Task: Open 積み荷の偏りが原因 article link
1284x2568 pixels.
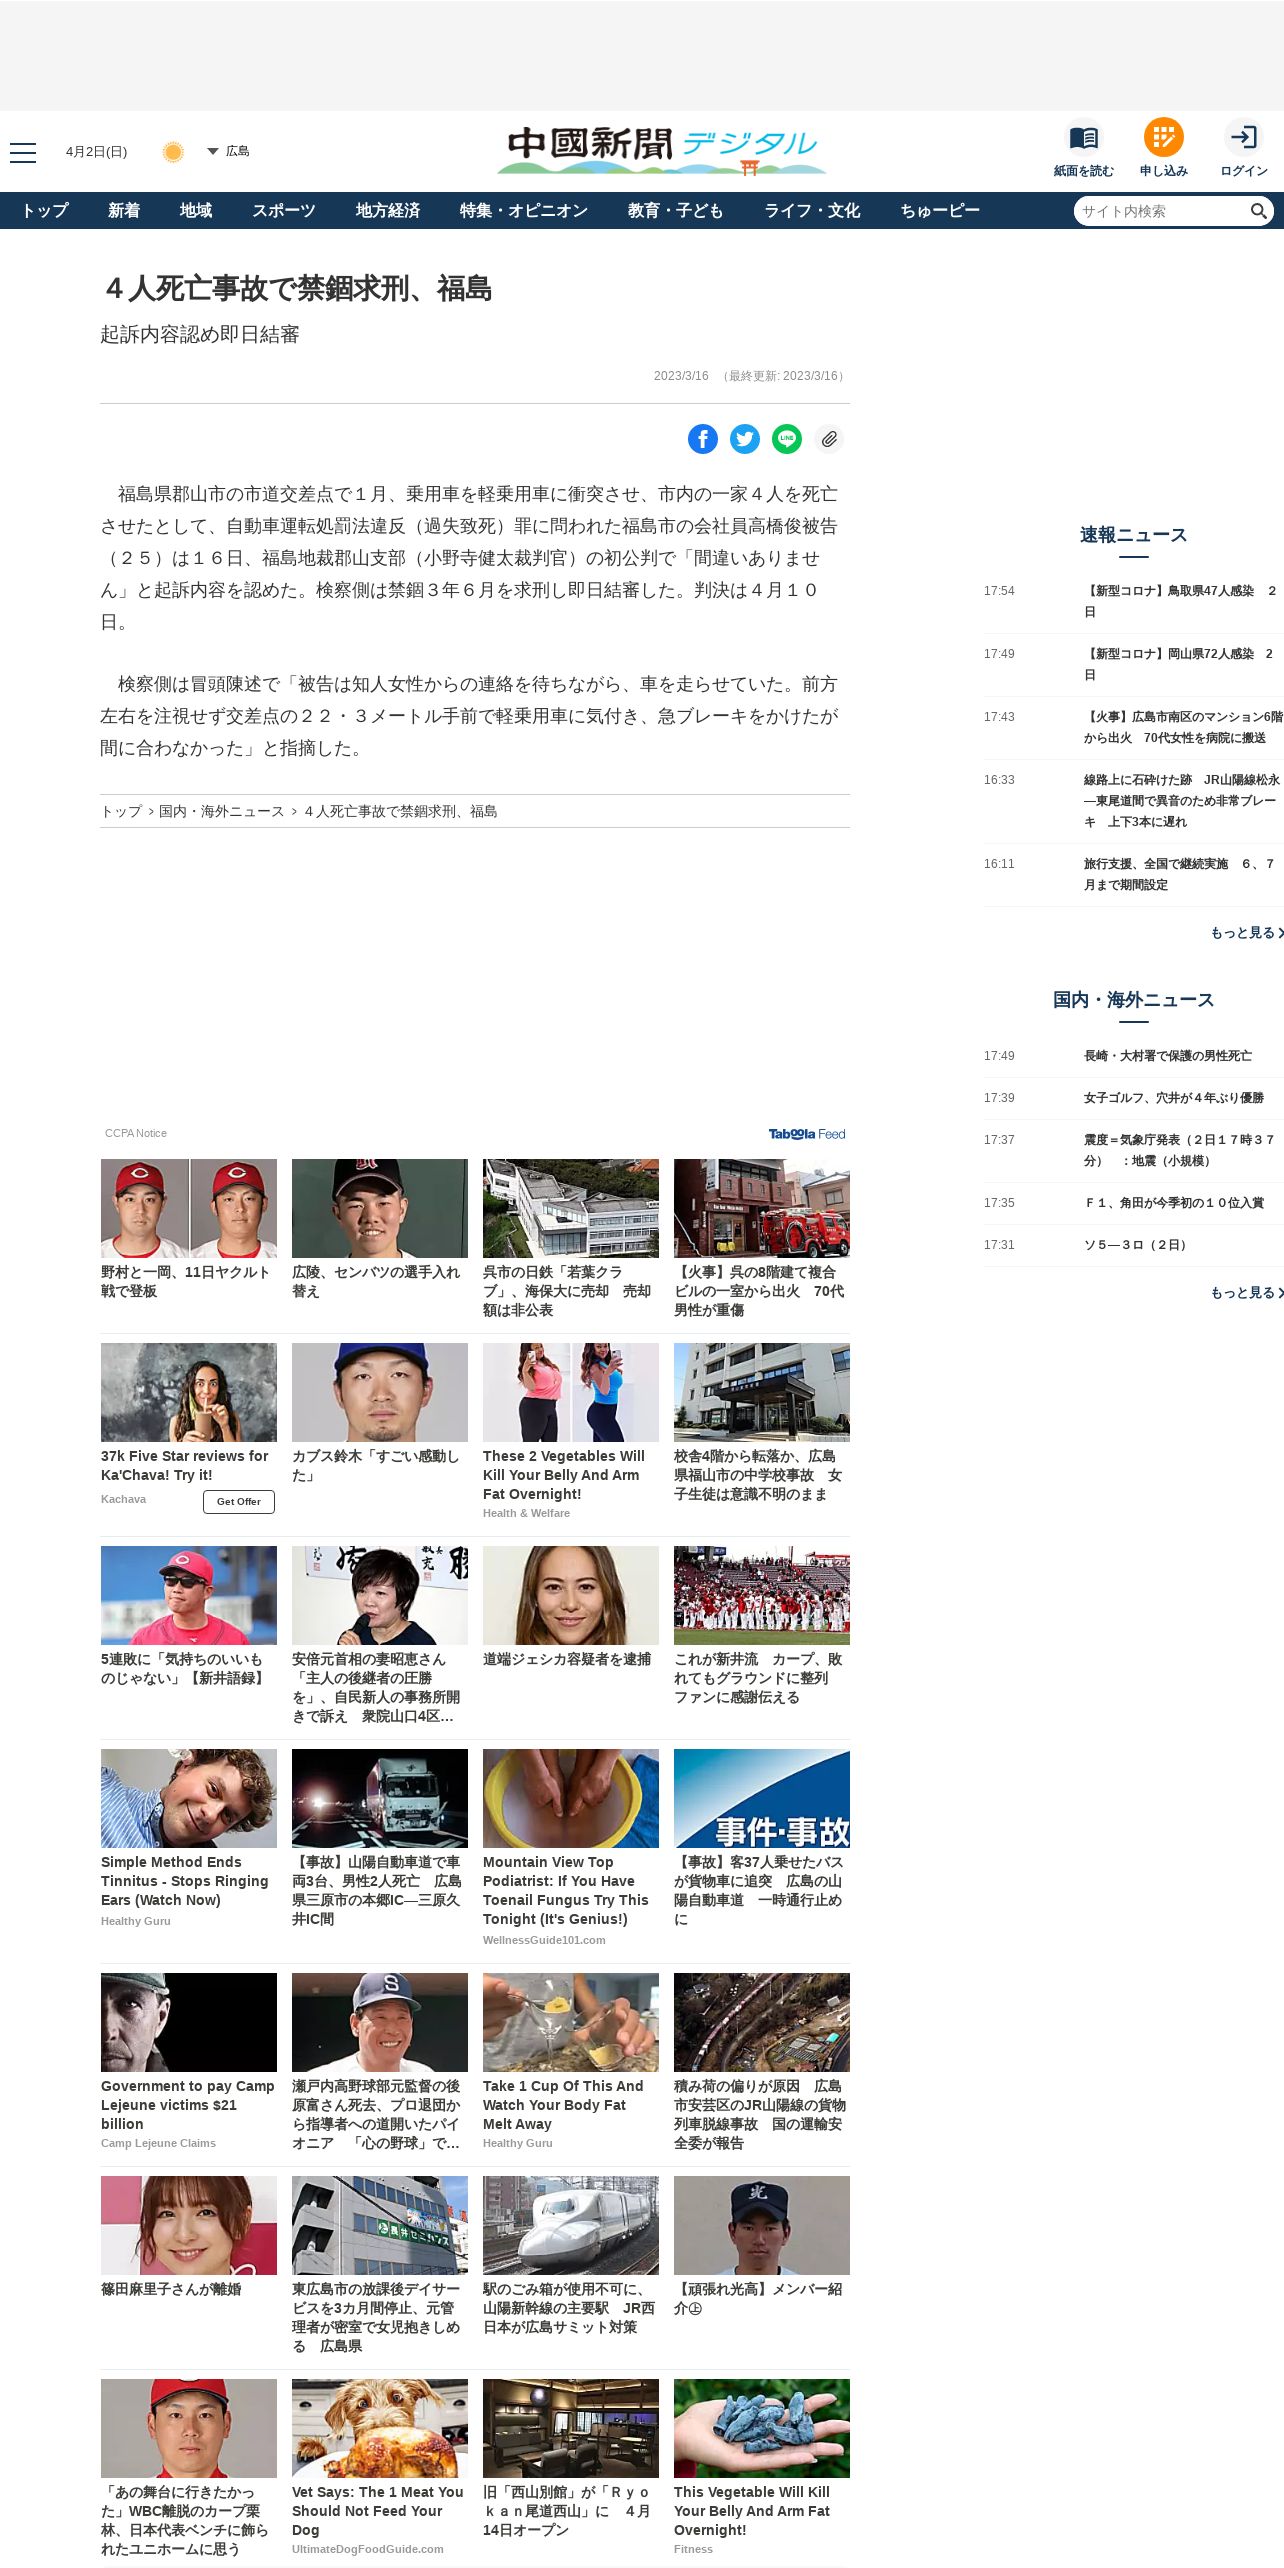Action: click(x=758, y=2114)
